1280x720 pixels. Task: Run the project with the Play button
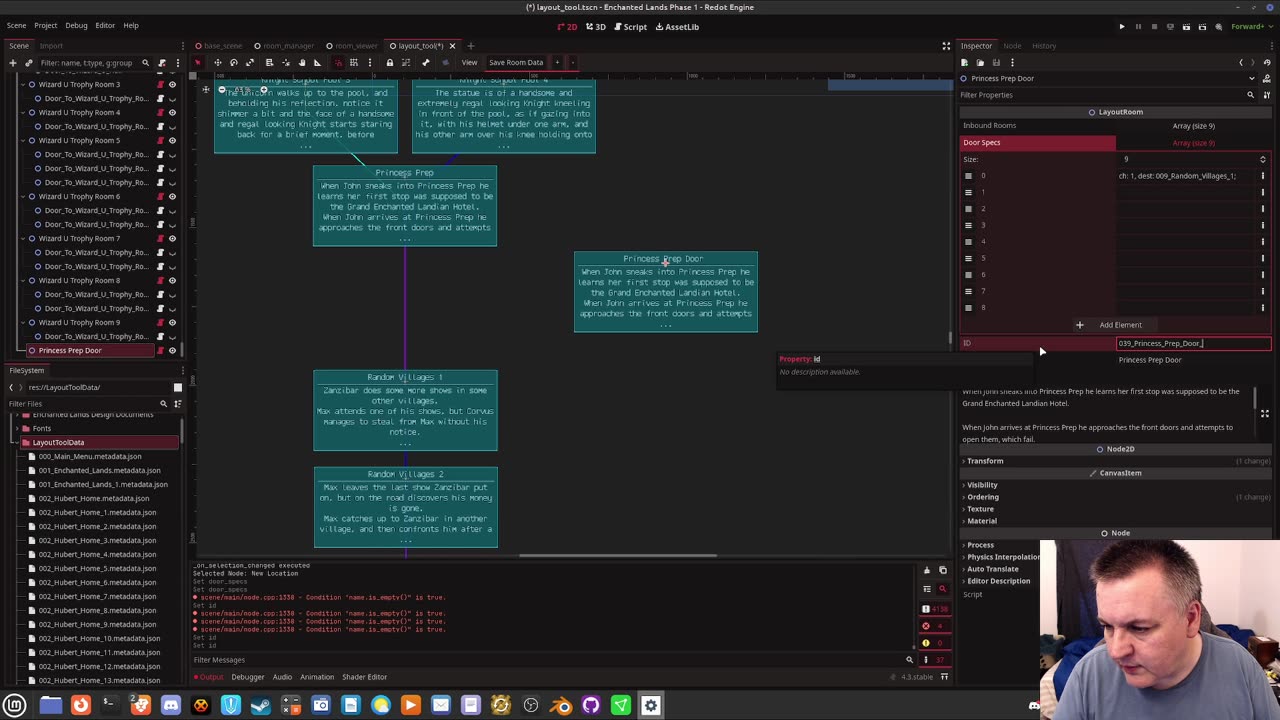[x=1122, y=26]
